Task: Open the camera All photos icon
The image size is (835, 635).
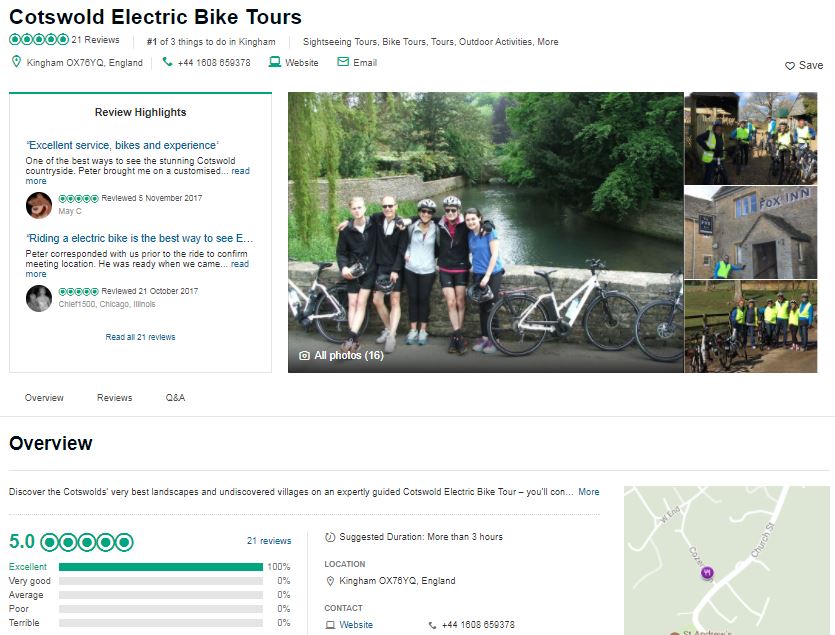Action: [x=305, y=355]
